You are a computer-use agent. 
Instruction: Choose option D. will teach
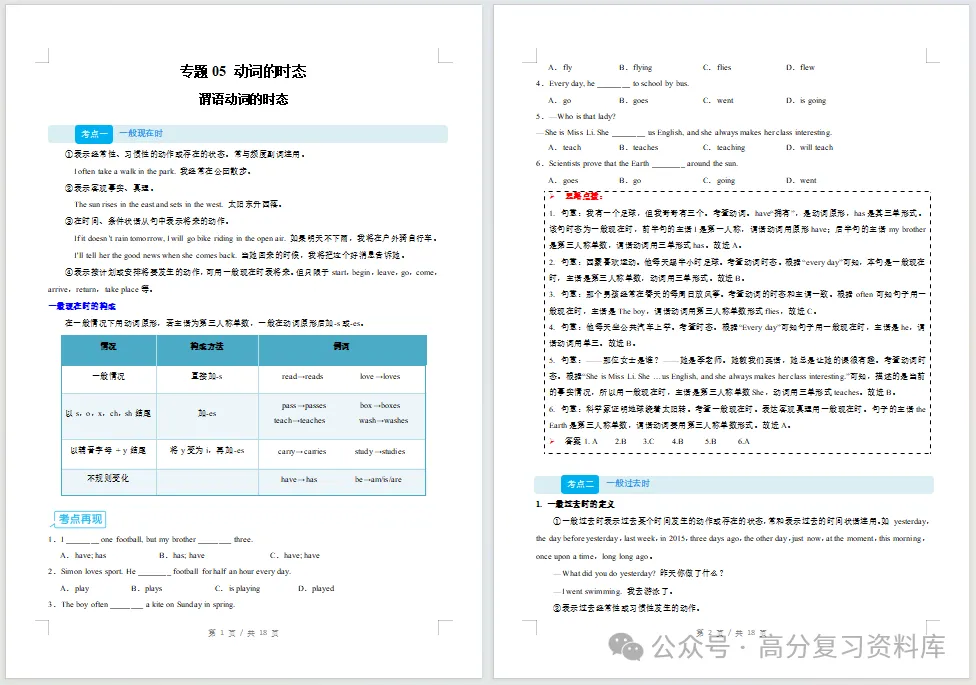point(809,148)
